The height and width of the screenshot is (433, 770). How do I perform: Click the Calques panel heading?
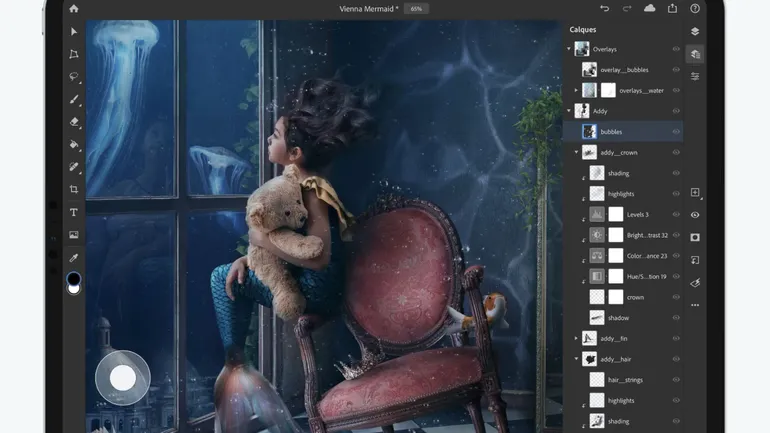(583, 29)
